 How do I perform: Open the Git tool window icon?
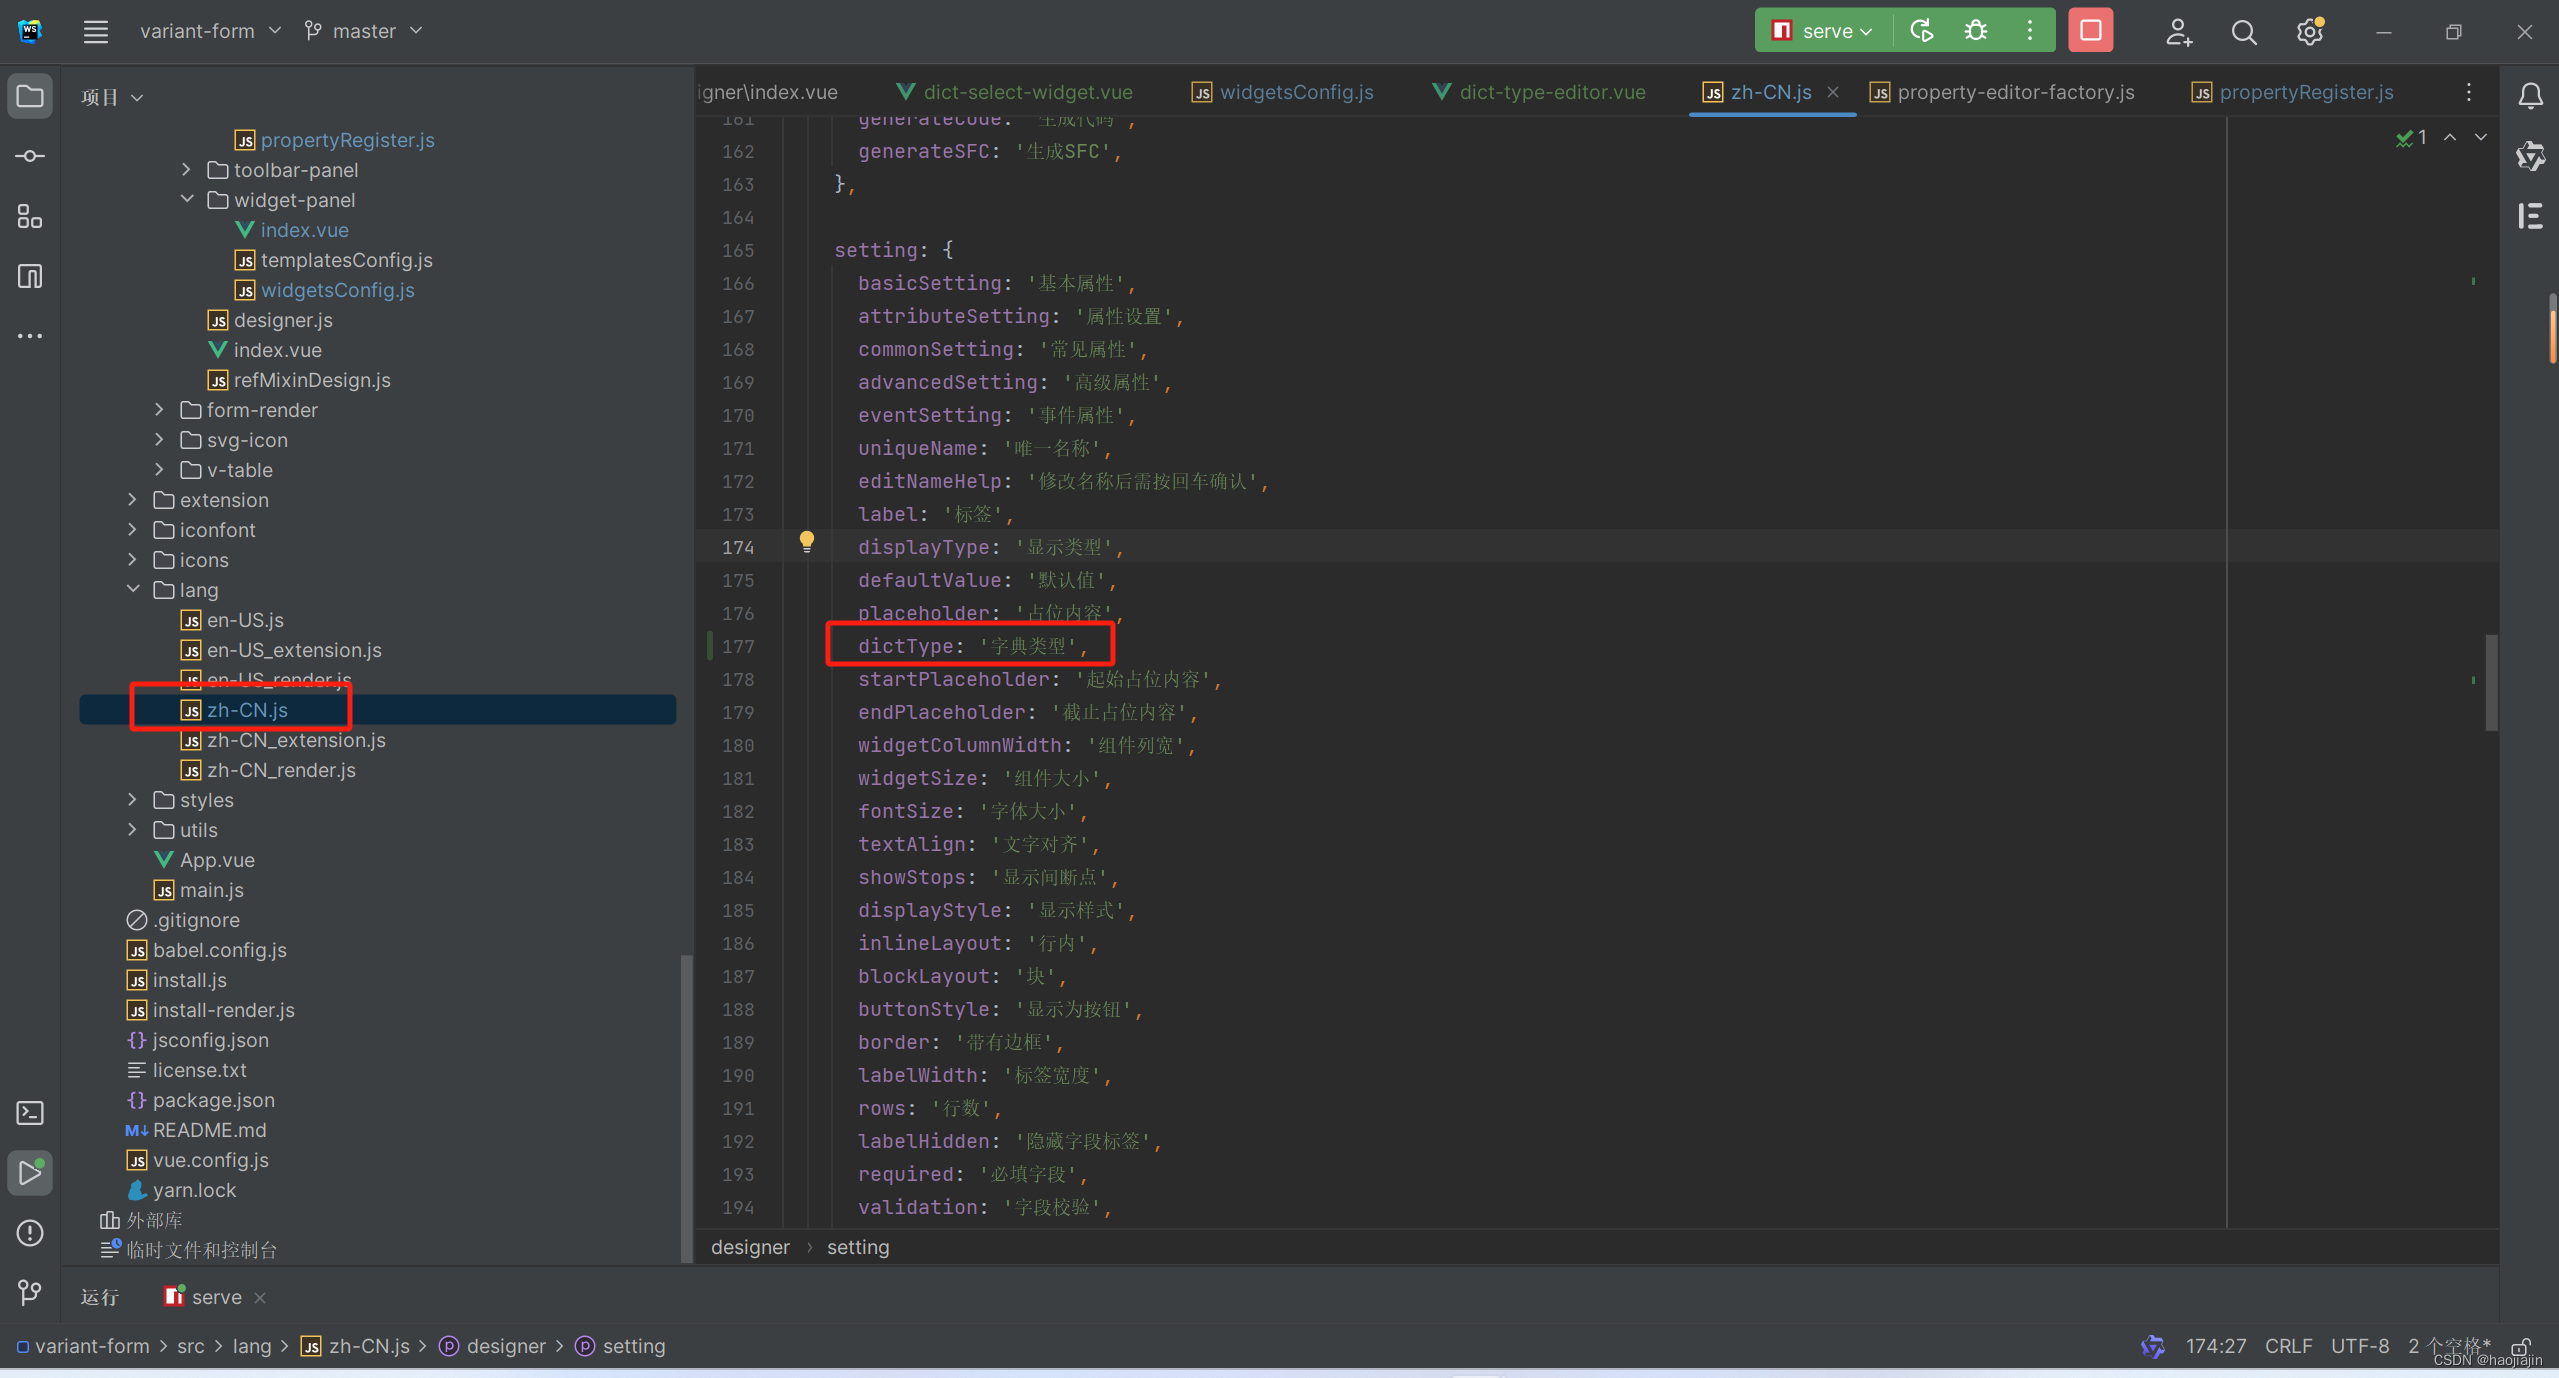pyautogui.click(x=30, y=1292)
